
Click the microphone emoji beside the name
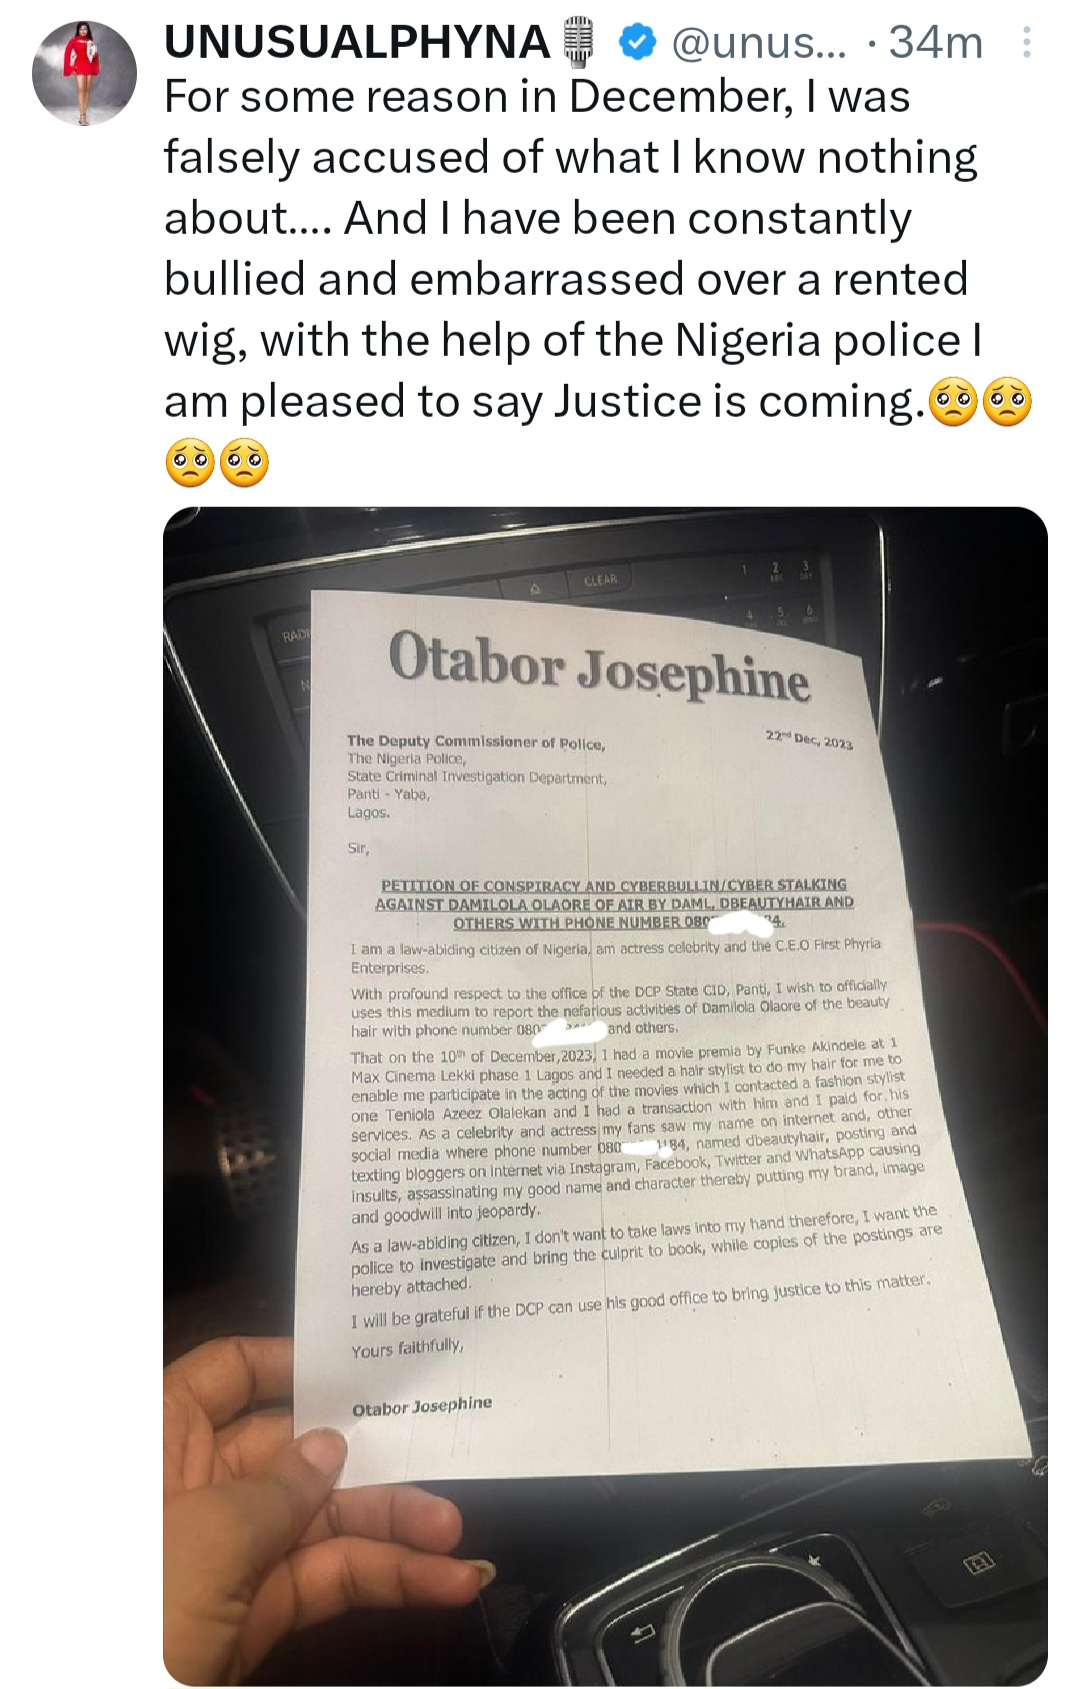point(581,44)
